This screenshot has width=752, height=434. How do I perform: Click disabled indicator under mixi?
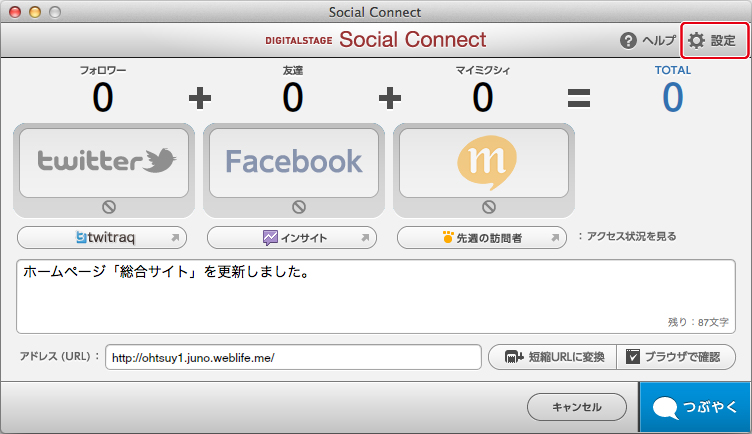489,207
